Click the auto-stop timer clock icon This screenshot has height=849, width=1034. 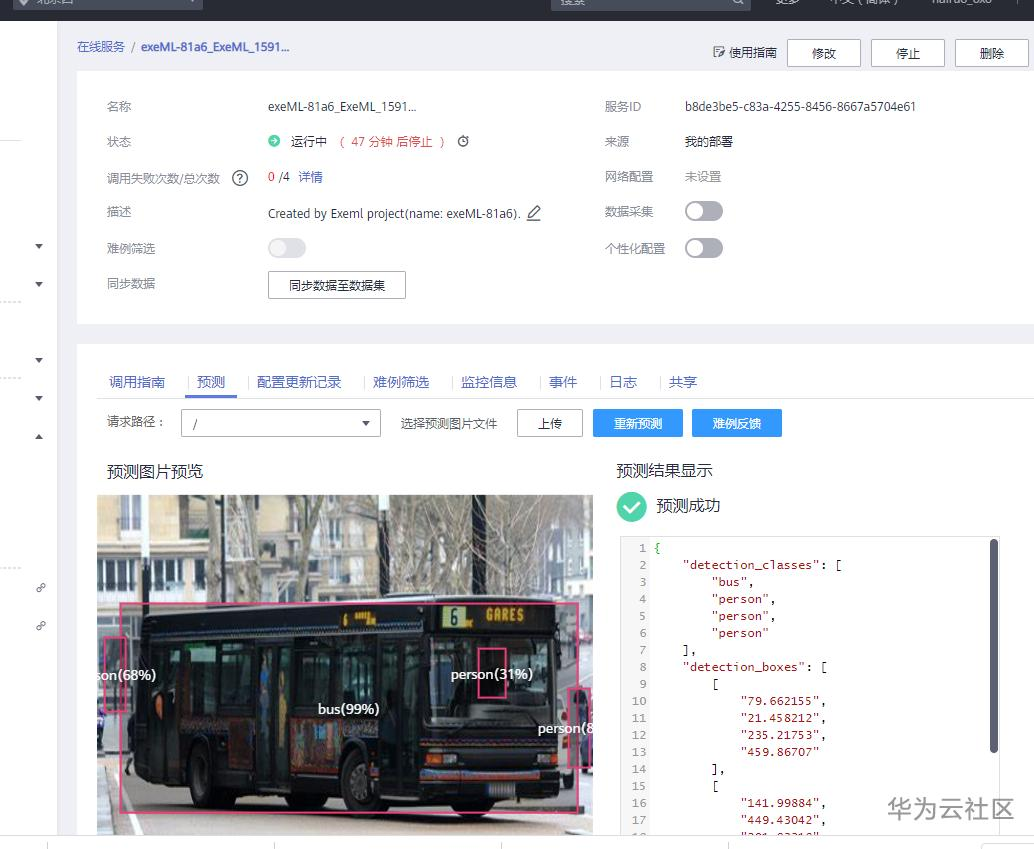(x=464, y=141)
